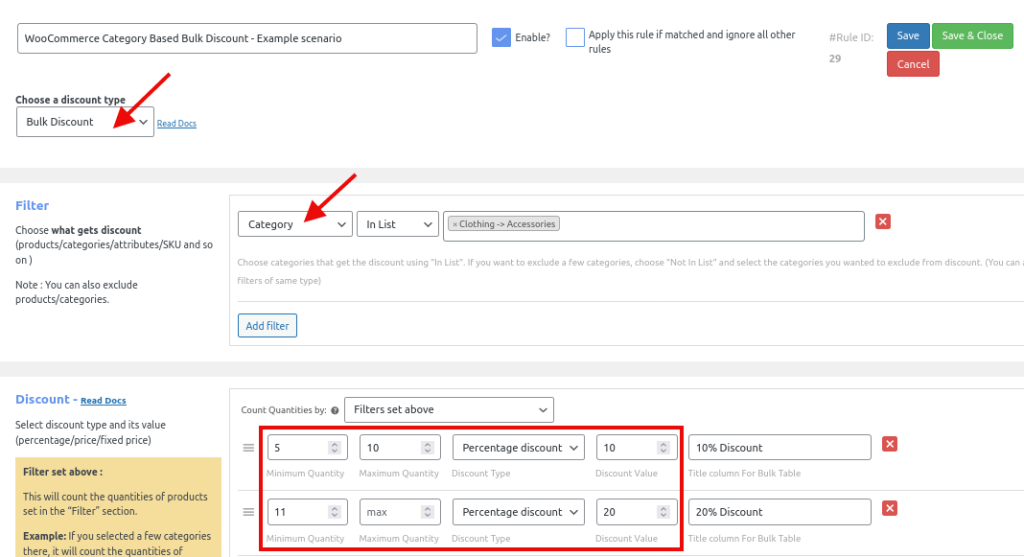Remove the 20% Discount range row
Viewport: 1024px width, 557px height.
[x=889, y=508]
